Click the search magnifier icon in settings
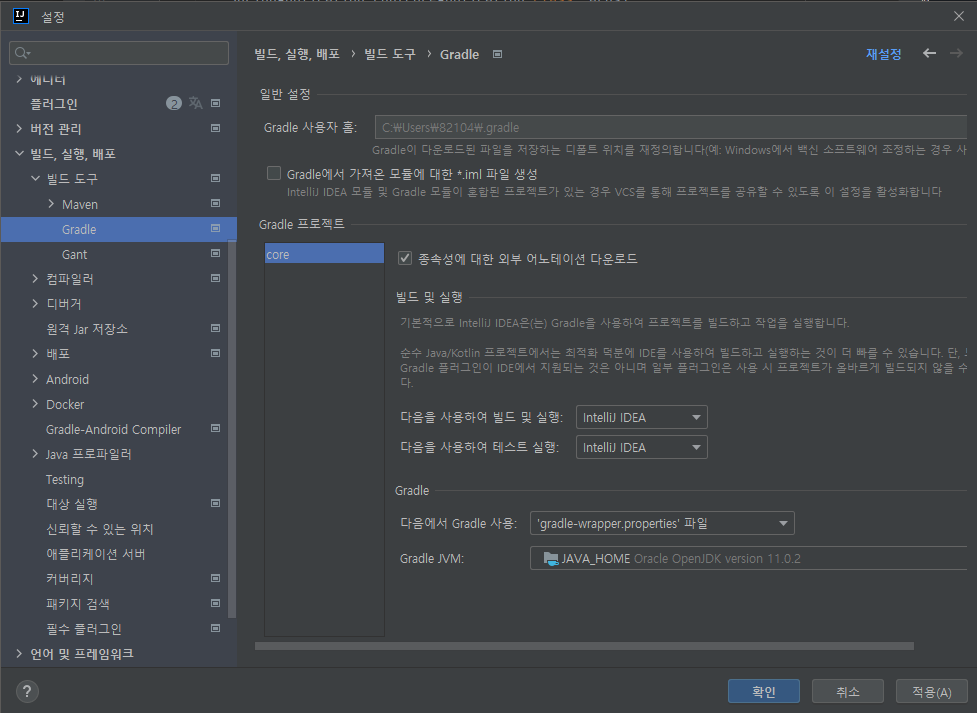The image size is (977, 713). [x=22, y=53]
